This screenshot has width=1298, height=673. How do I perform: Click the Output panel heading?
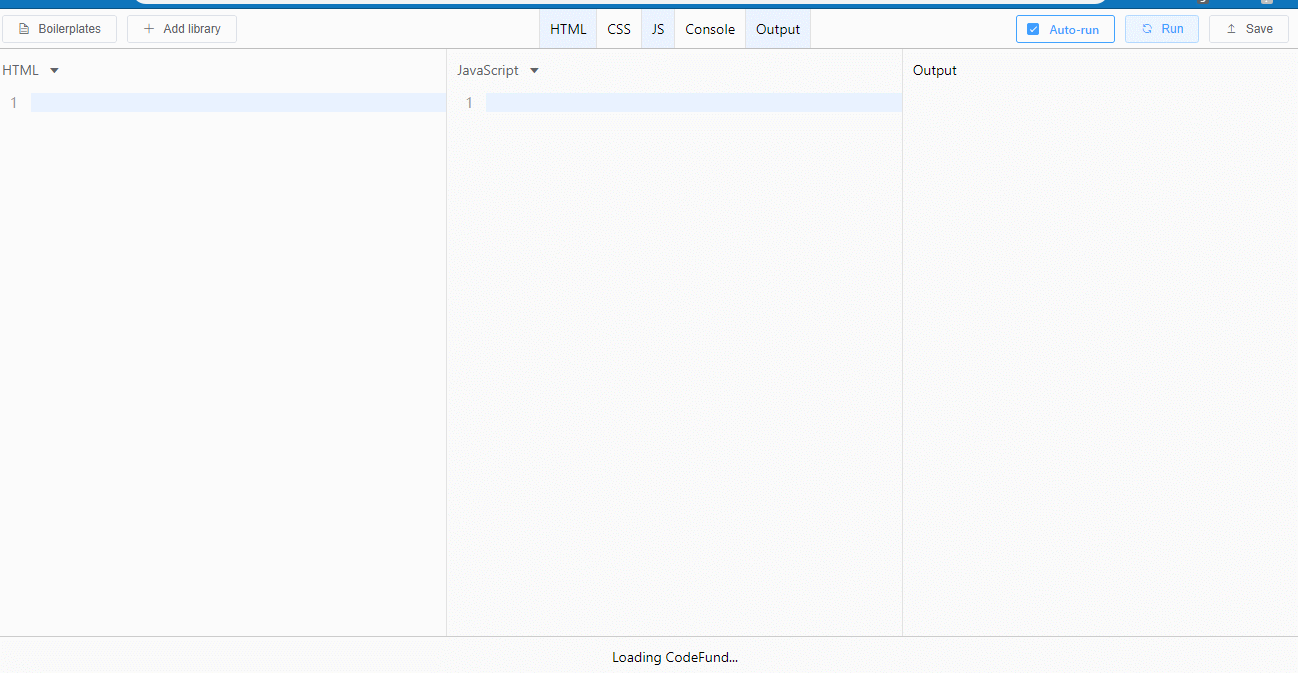[935, 70]
